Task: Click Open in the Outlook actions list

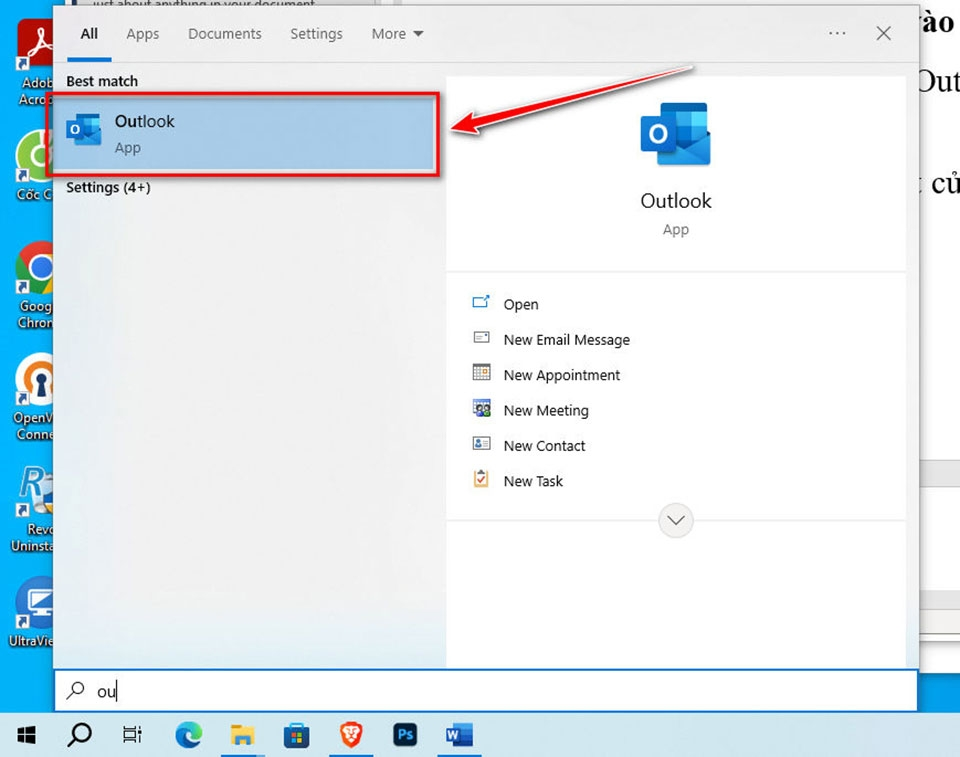Action: (520, 305)
